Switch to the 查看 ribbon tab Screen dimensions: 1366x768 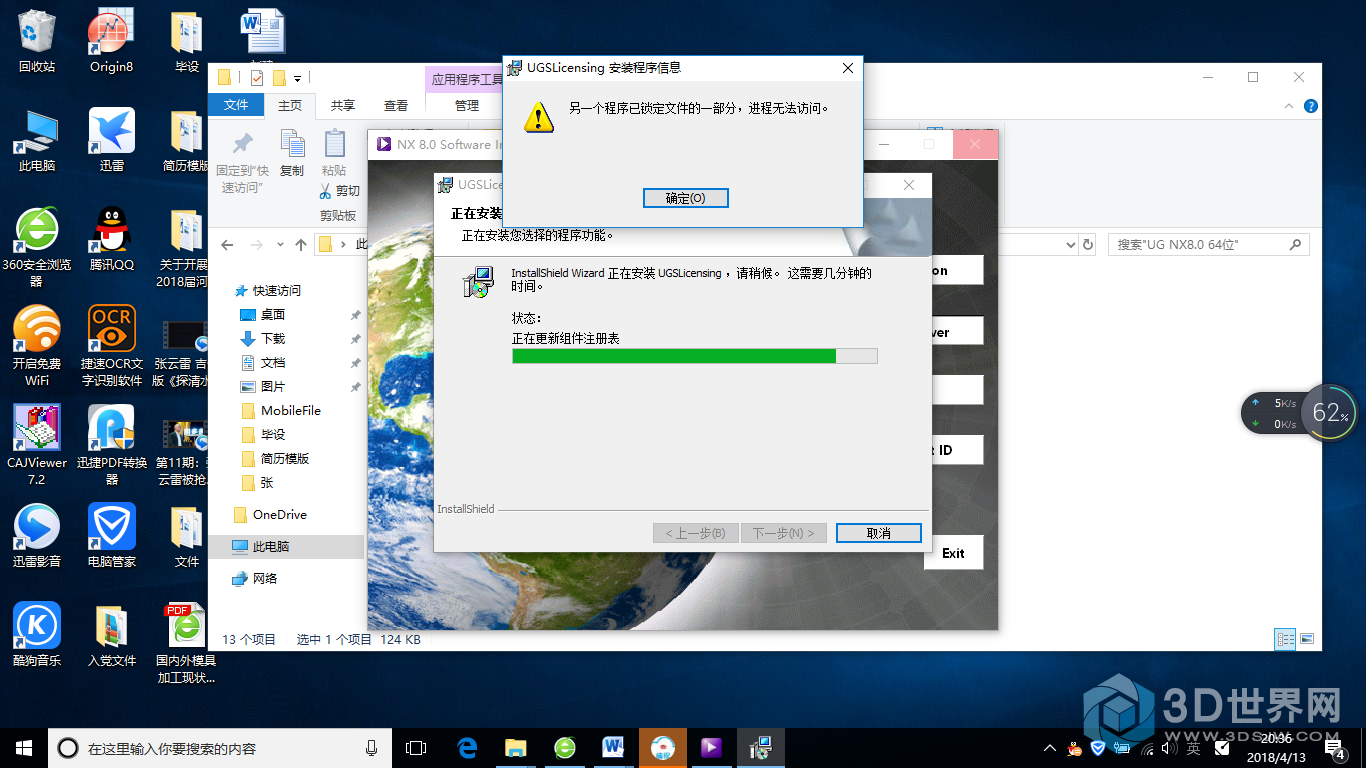[396, 105]
